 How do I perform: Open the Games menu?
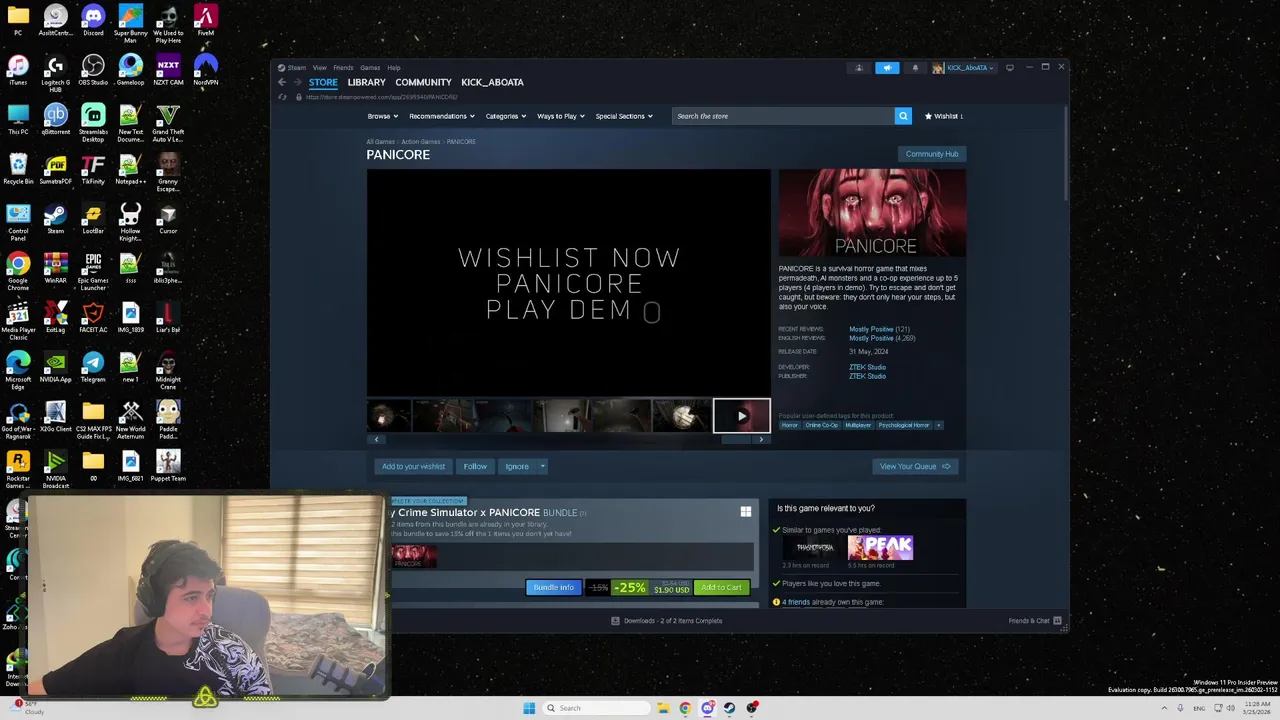[370, 68]
